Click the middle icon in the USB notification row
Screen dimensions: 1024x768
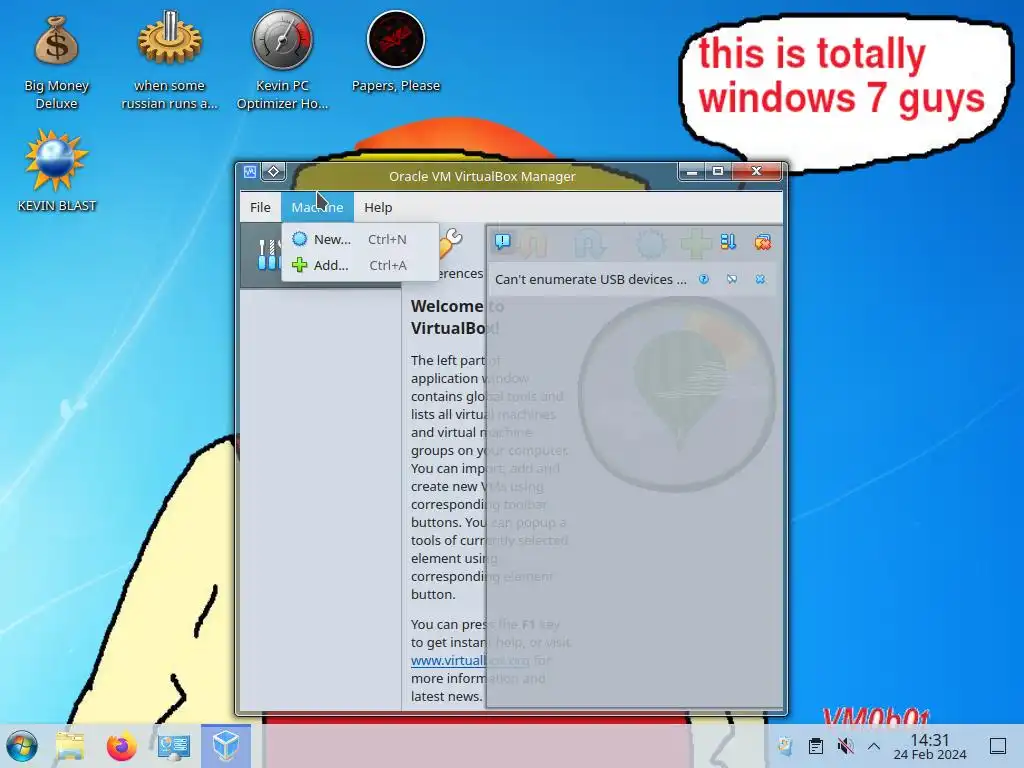(731, 280)
